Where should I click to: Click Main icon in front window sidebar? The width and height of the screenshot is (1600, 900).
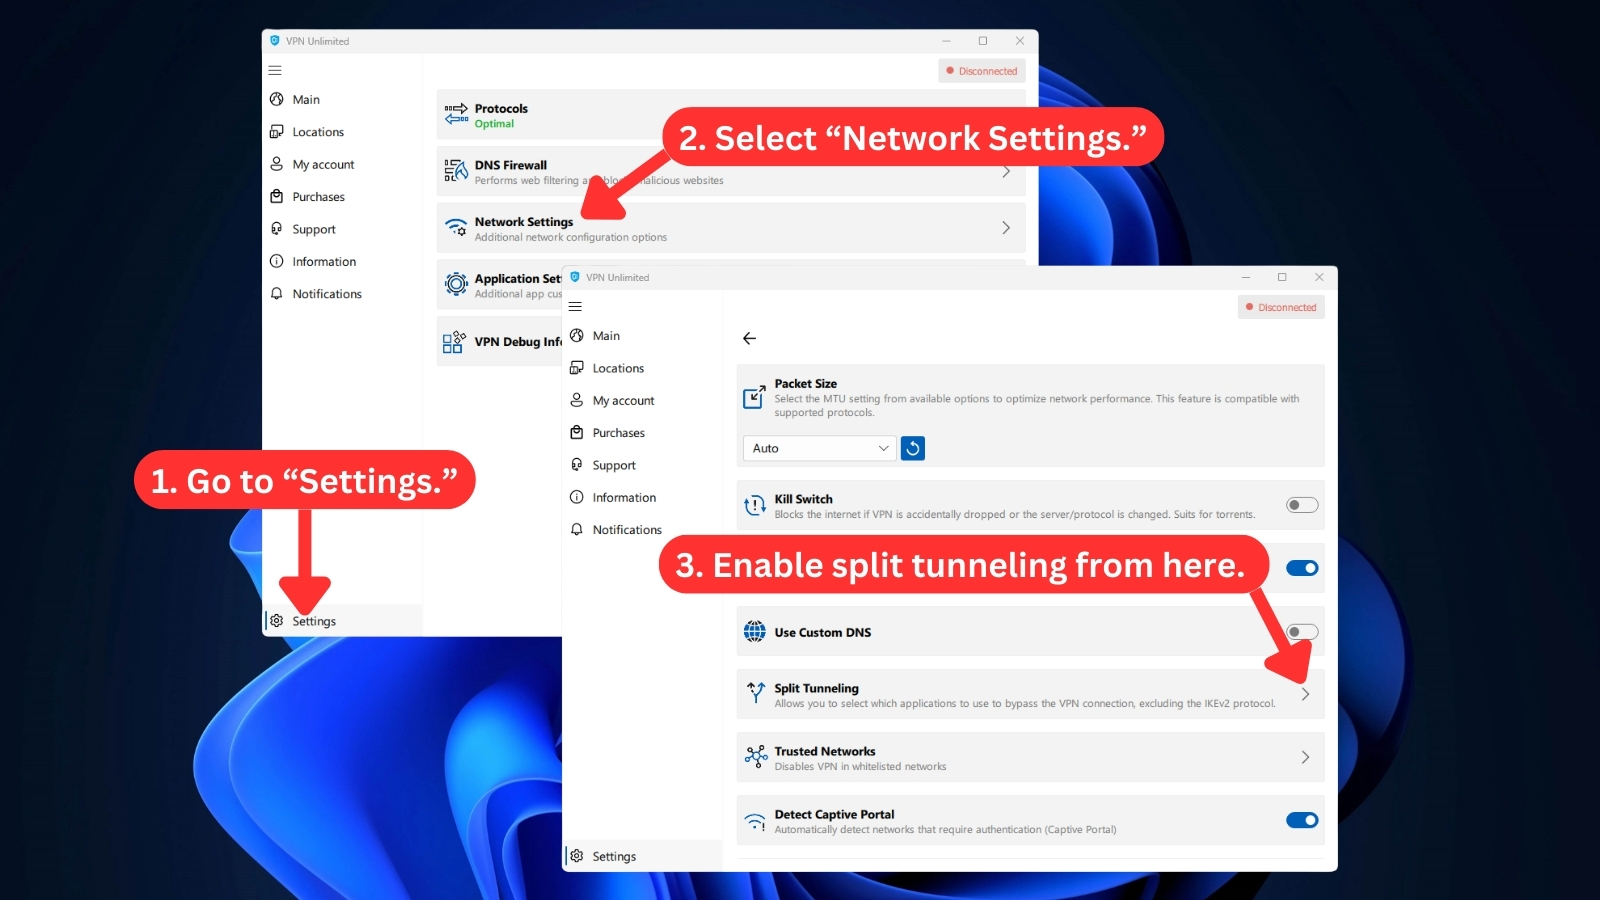click(577, 335)
